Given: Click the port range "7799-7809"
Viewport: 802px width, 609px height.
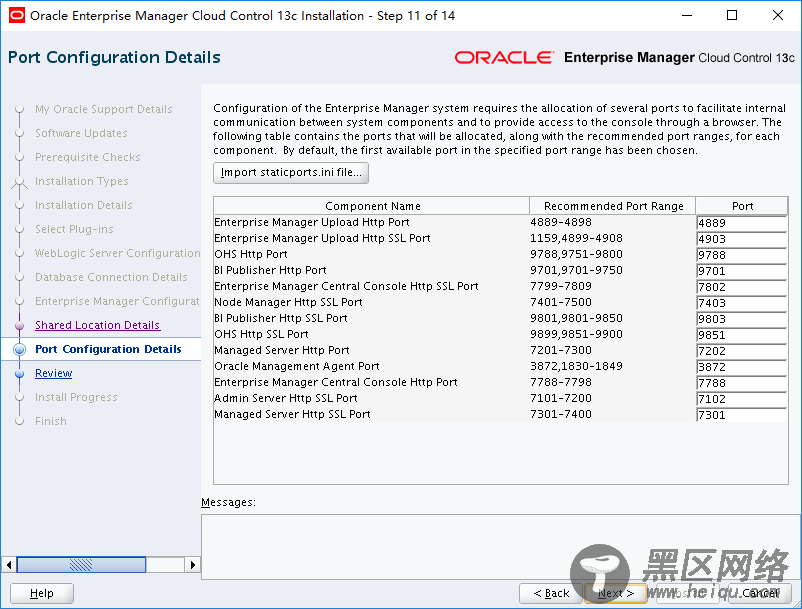Looking at the screenshot, I should (561, 286).
